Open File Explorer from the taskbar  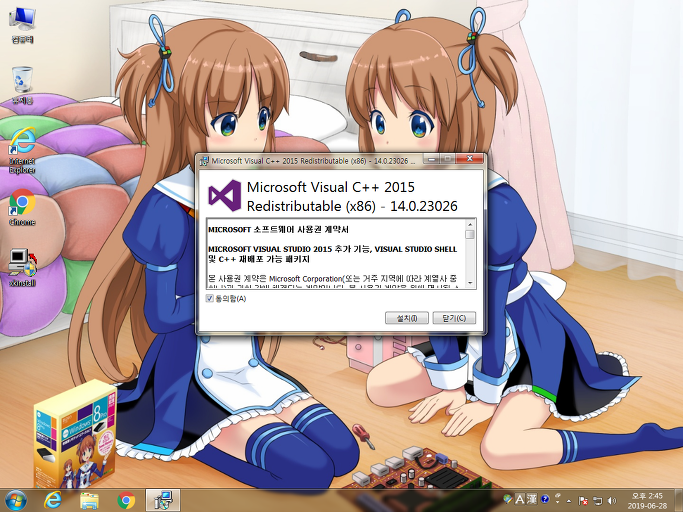pyautogui.click(x=89, y=500)
